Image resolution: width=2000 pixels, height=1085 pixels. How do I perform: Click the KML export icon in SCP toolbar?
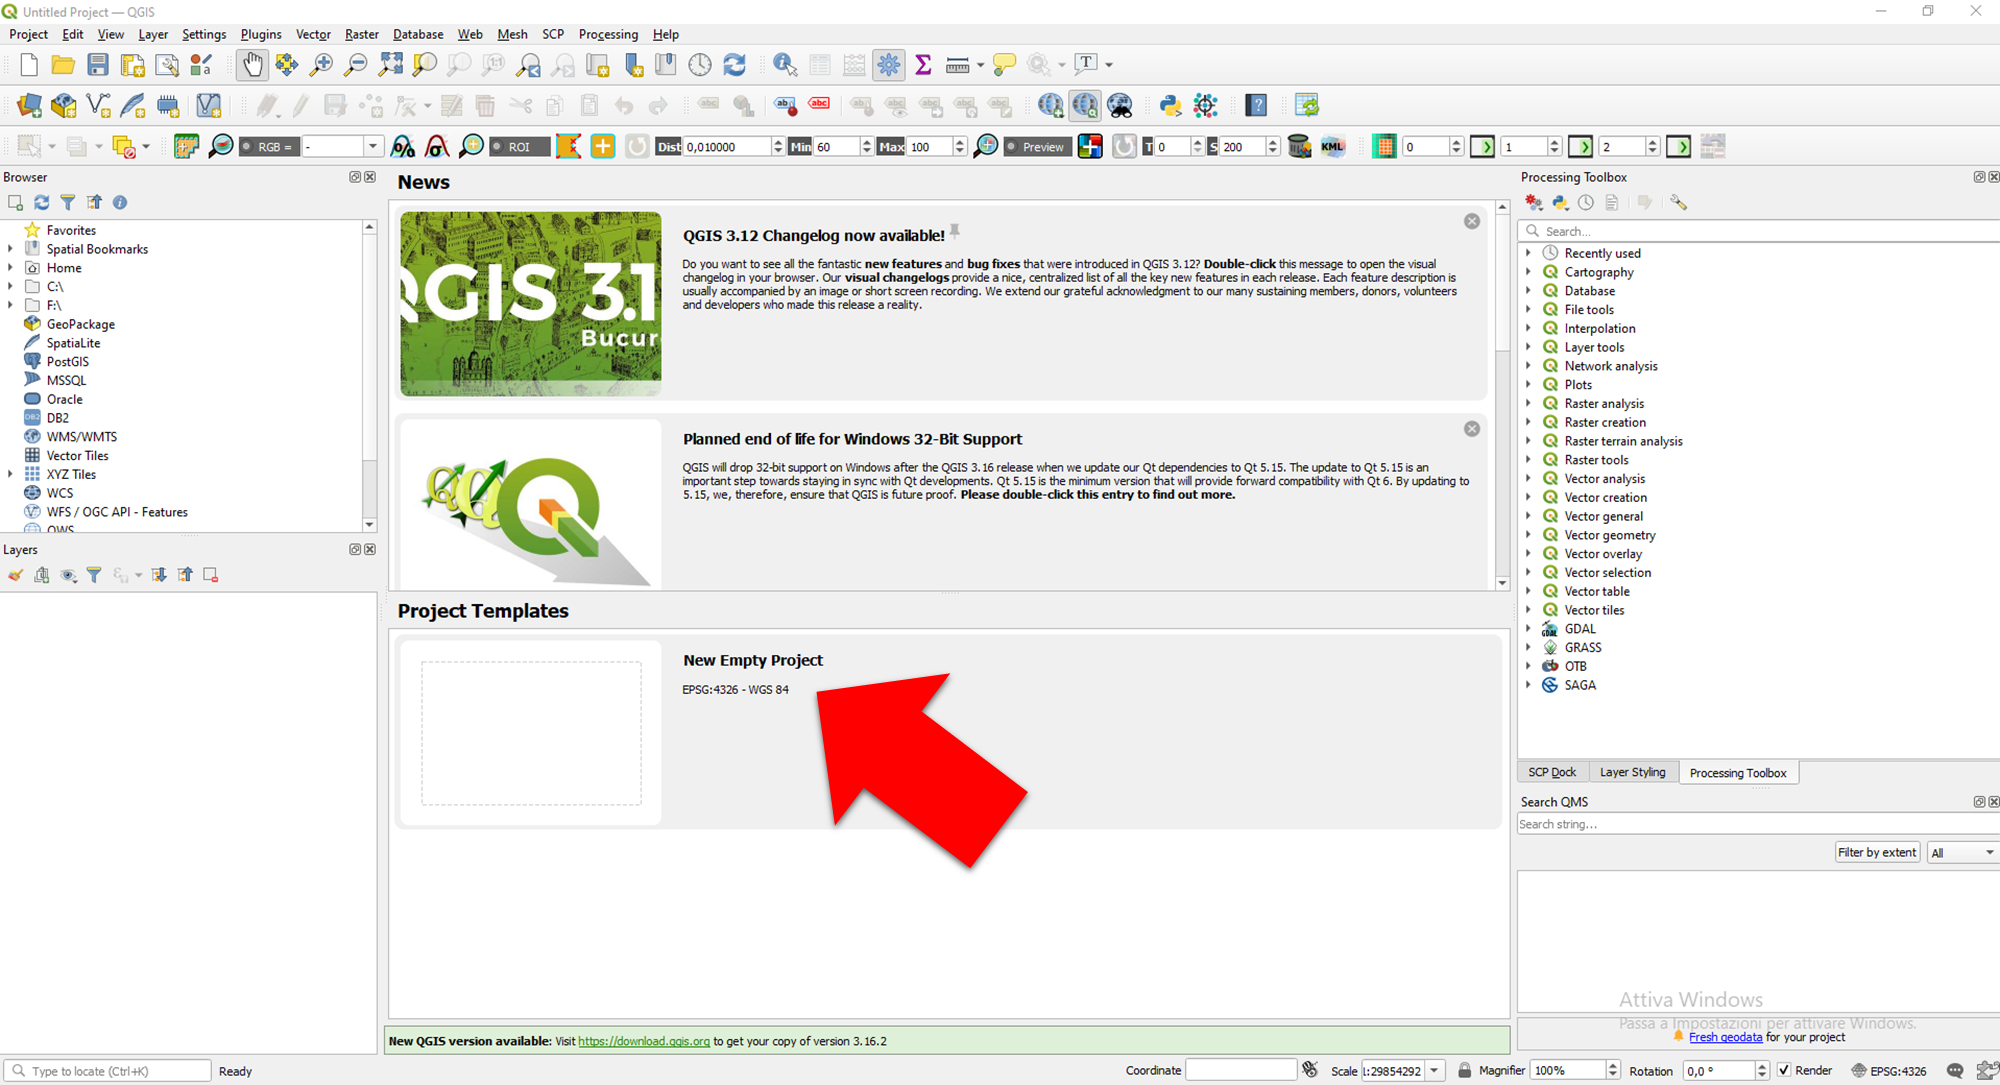[1333, 147]
